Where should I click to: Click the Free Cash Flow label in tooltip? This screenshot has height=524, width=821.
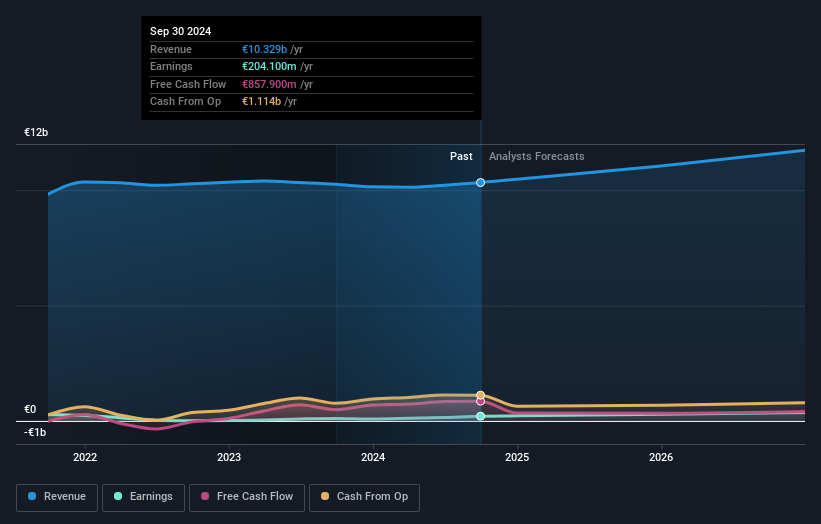click(x=188, y=84)
